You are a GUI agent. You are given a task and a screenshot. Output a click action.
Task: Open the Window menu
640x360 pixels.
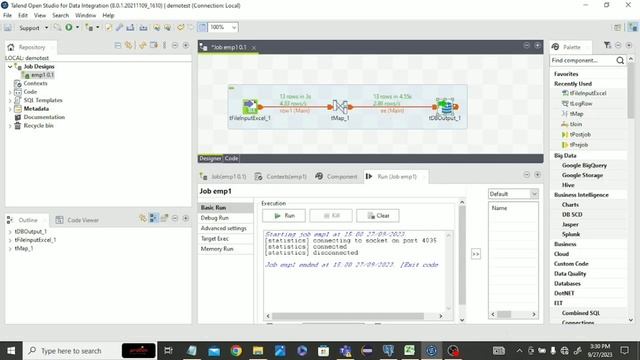pyautogui.click(x=85, y=15)
